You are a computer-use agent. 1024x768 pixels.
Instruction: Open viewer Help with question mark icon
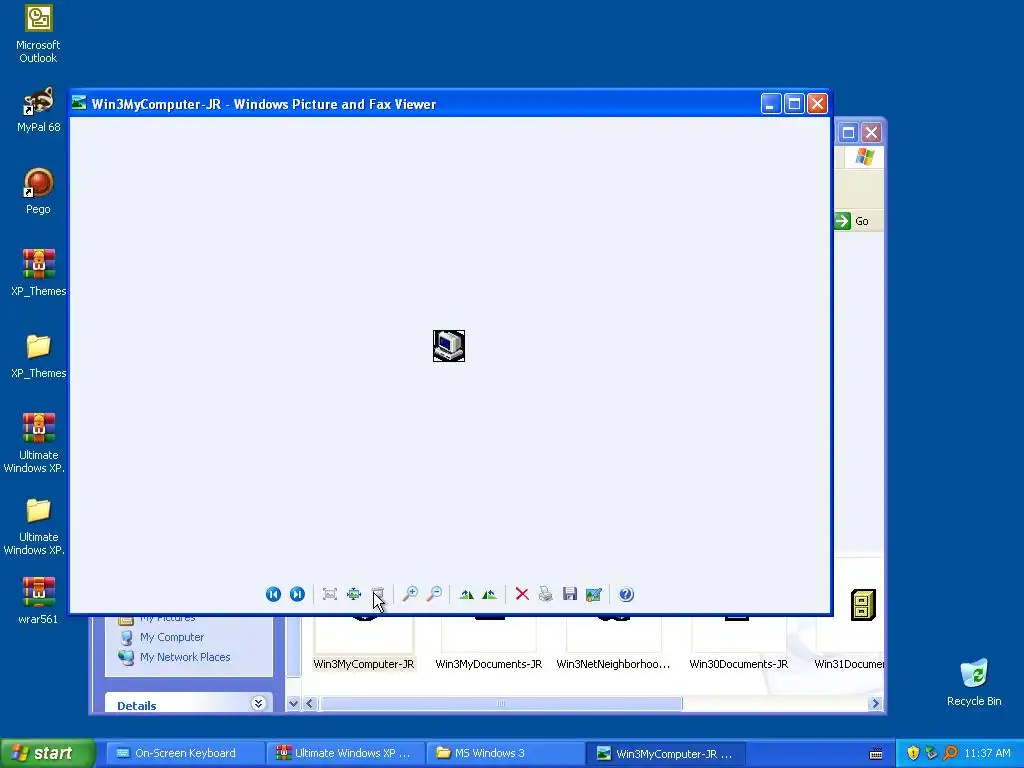(x=626, y=594)
